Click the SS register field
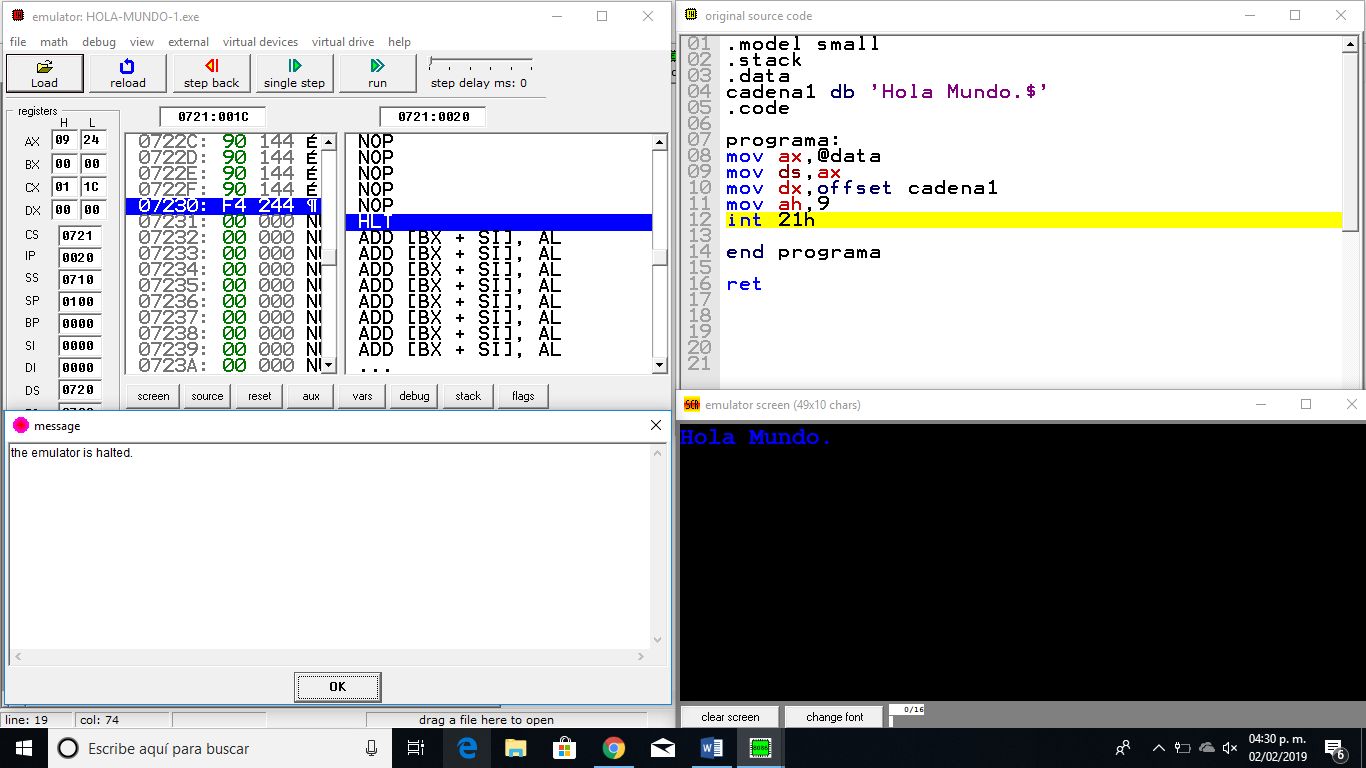The height and width of the screenshot is (768, 1366). pyautogui.click(x=79, y=280)
